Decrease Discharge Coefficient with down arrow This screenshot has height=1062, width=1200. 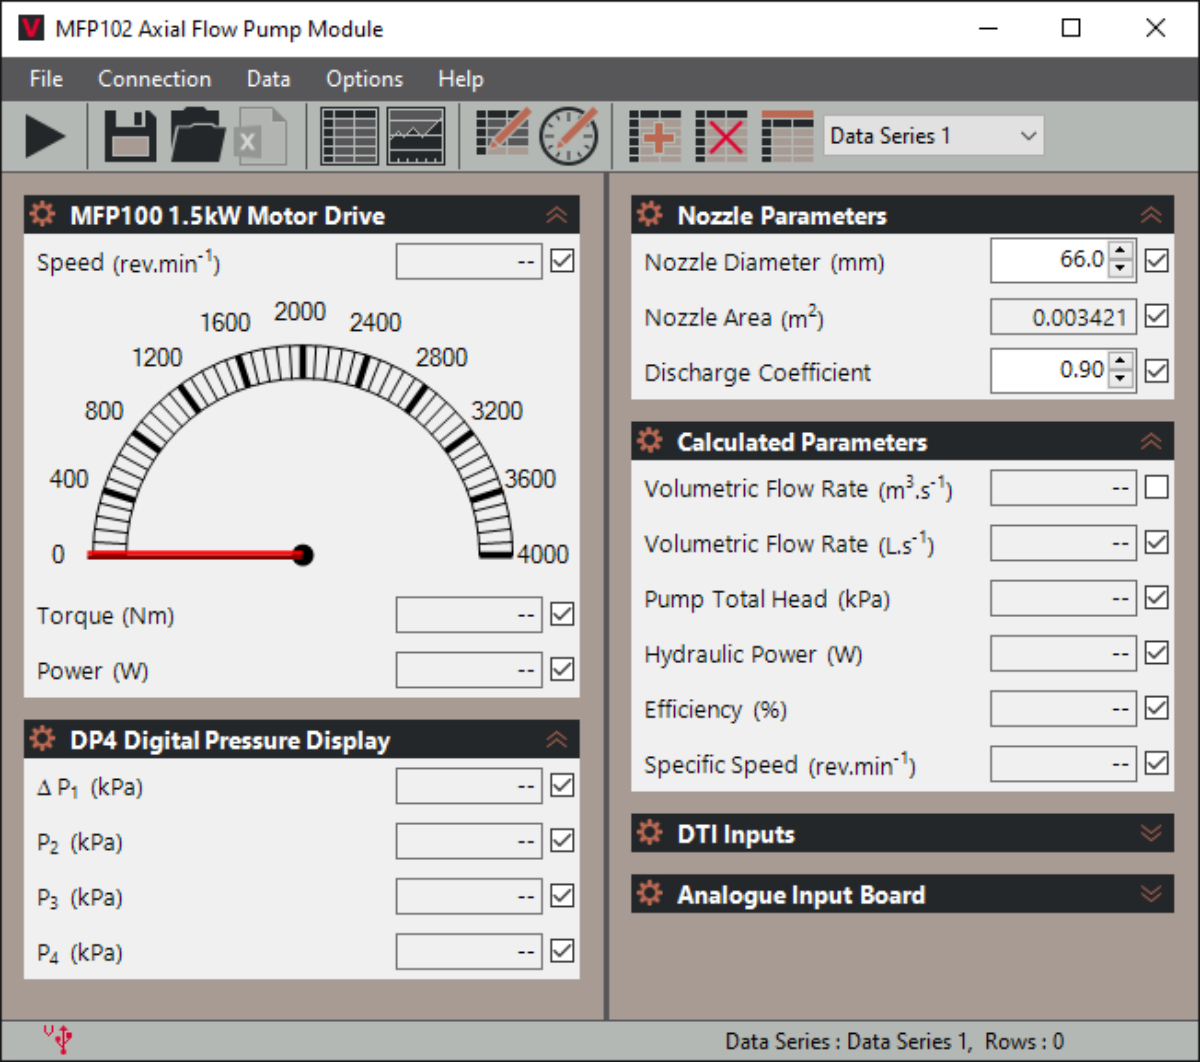[x=1121, y=380]
